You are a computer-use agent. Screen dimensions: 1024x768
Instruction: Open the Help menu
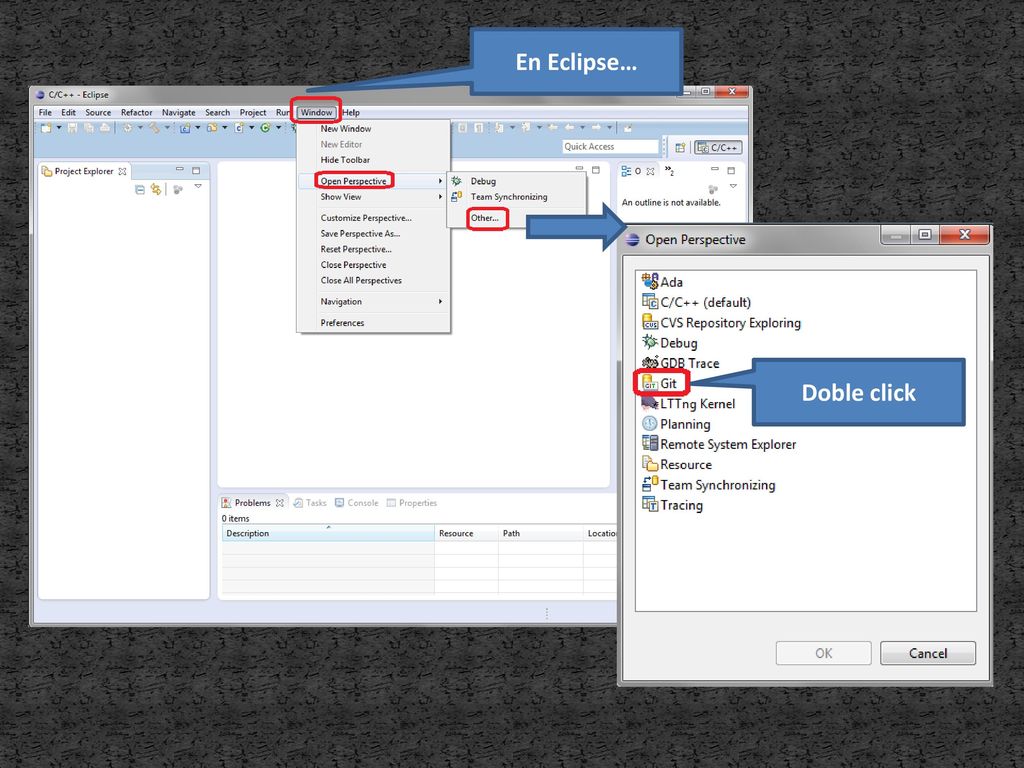pyautogui.click(x=351, y=112)
